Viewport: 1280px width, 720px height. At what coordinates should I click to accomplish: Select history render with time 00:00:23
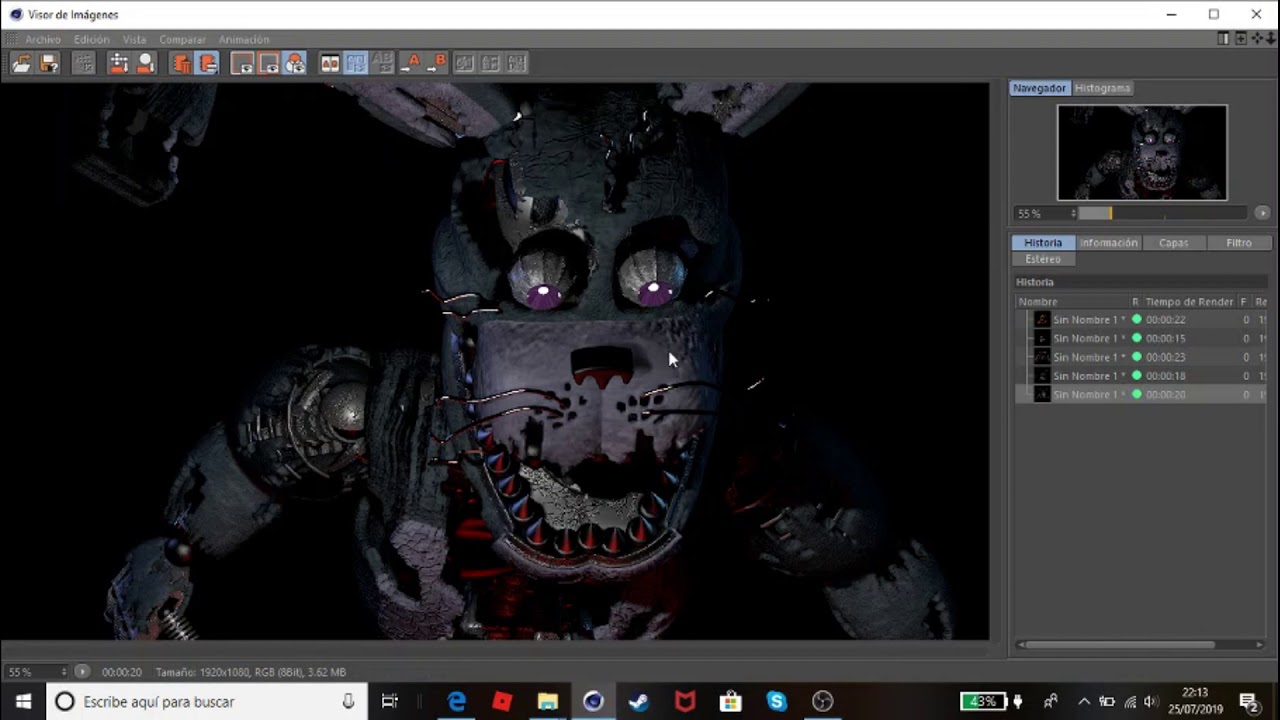[1141, 357]
